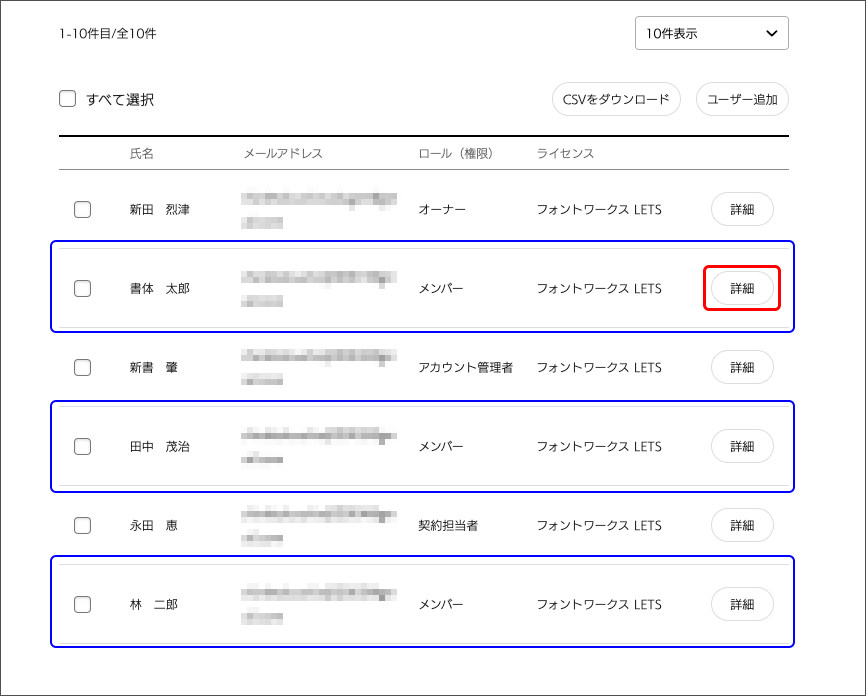Check the すべて選択 checkbox
Viewport: 866px width, 696px height.
click(x=68, y=99)
